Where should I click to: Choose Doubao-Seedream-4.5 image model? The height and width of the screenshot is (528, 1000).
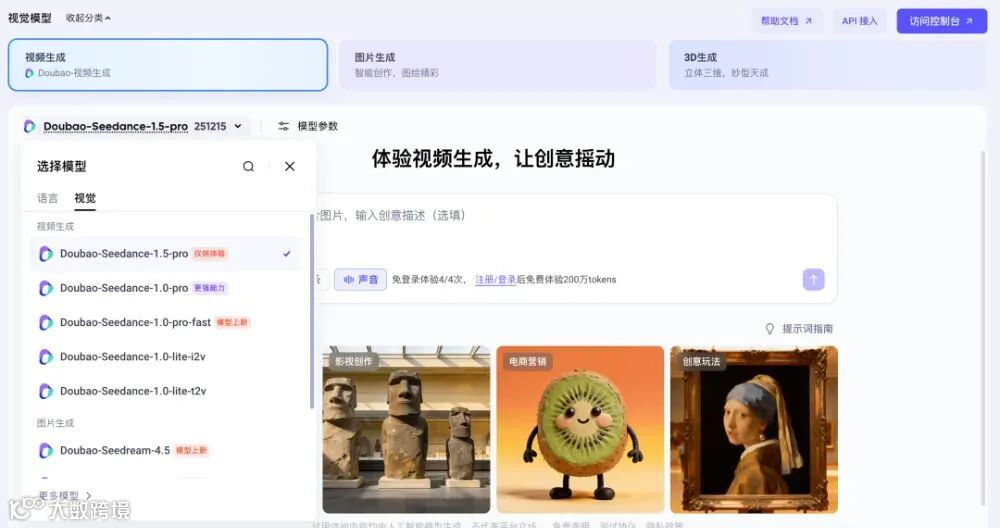165,451
